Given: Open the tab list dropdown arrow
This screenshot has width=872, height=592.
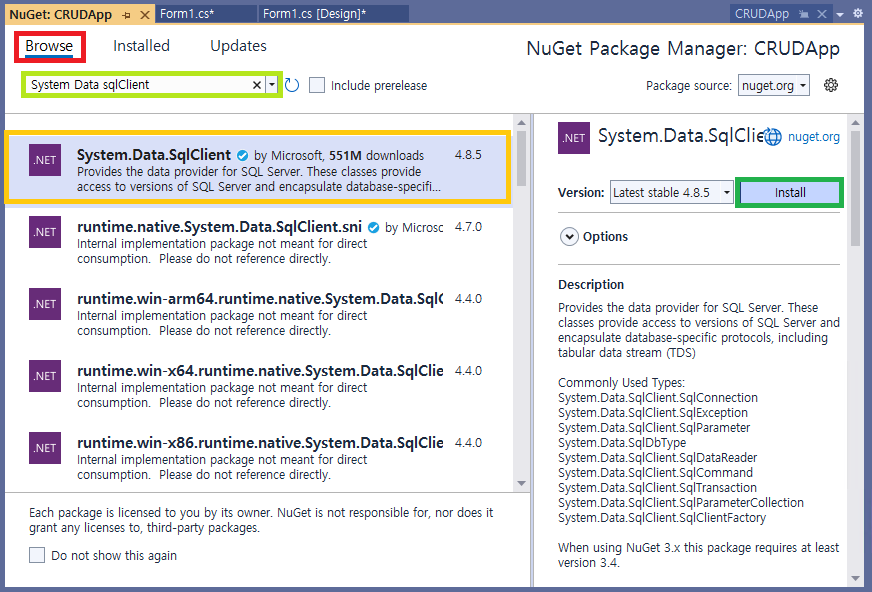Looking at the screenshot, I should tap(840, 14).
